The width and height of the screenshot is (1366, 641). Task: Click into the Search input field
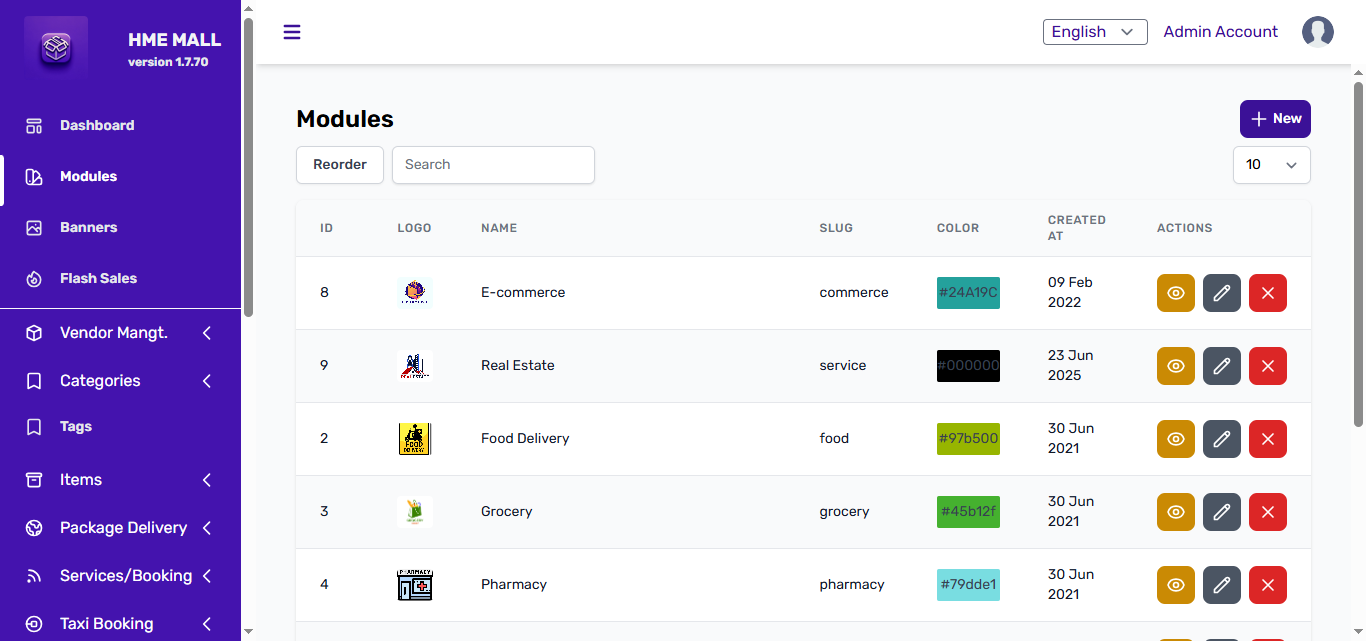tap(493, 165)
